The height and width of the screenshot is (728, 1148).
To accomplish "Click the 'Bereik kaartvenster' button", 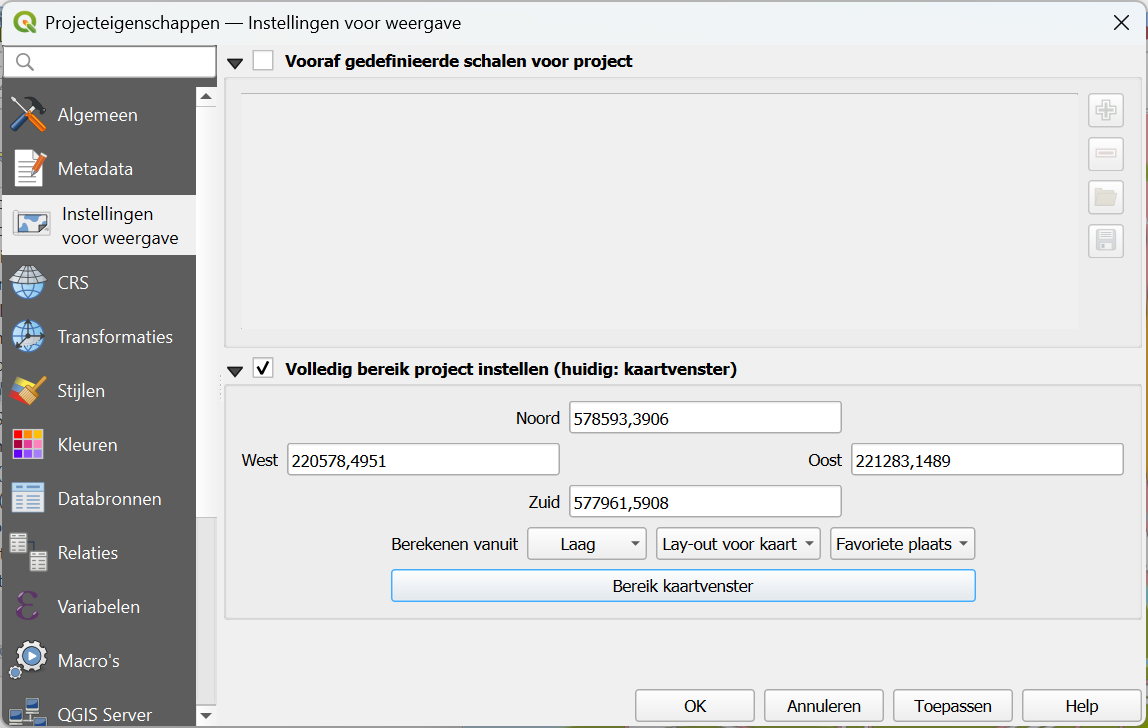I will (x=682, y=586).
